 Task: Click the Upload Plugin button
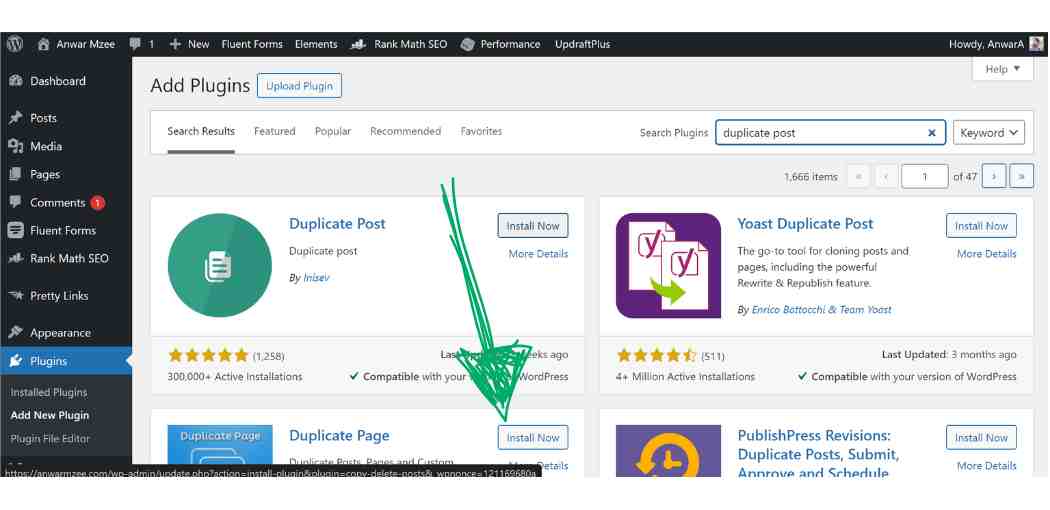[x=299, y=86]
